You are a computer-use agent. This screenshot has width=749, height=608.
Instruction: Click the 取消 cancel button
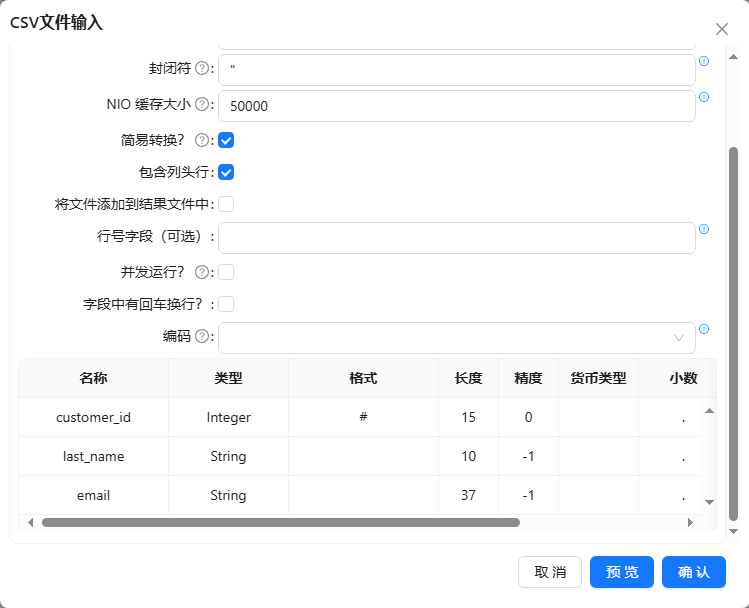tap(550, 572)
